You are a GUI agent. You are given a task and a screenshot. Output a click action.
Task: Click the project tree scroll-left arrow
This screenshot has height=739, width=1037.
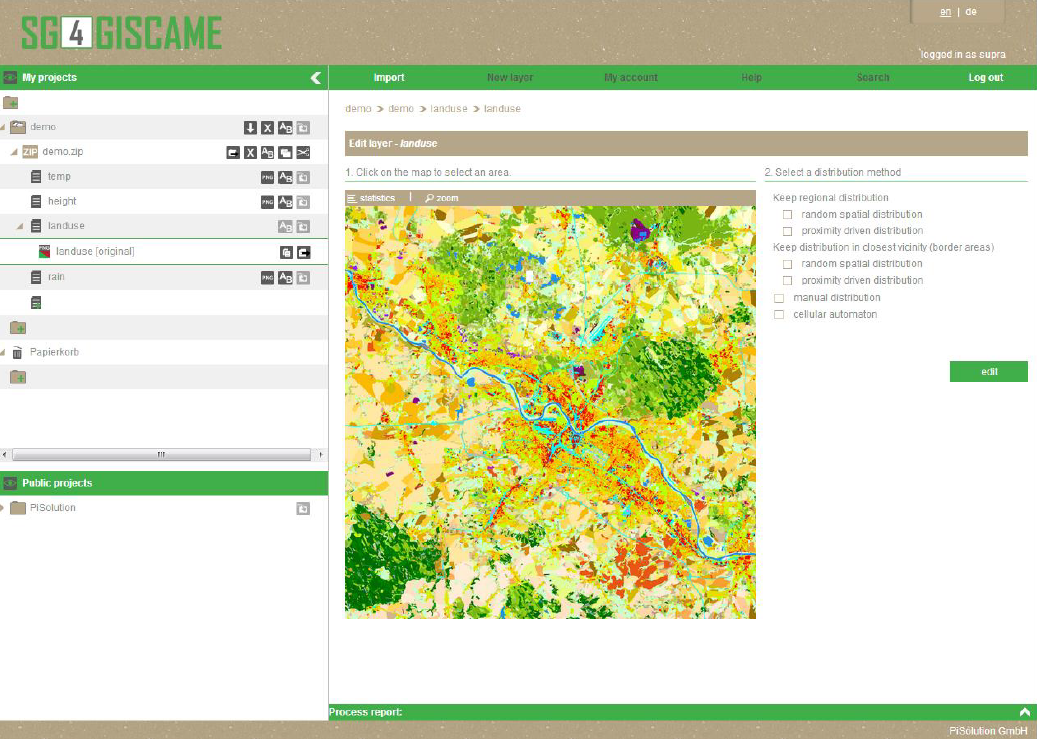(5, 455)
